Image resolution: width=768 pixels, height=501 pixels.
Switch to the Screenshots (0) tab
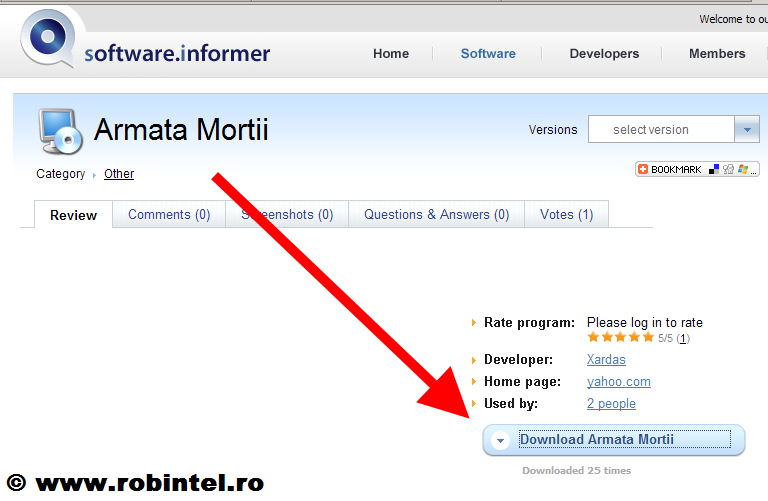click(287, 215)
